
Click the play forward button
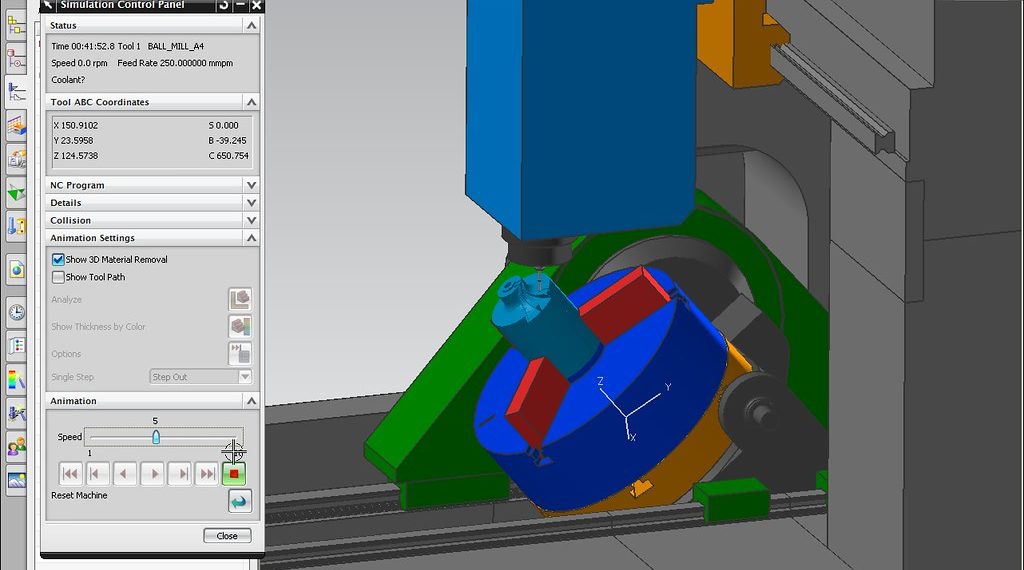[x=152, y=474]
